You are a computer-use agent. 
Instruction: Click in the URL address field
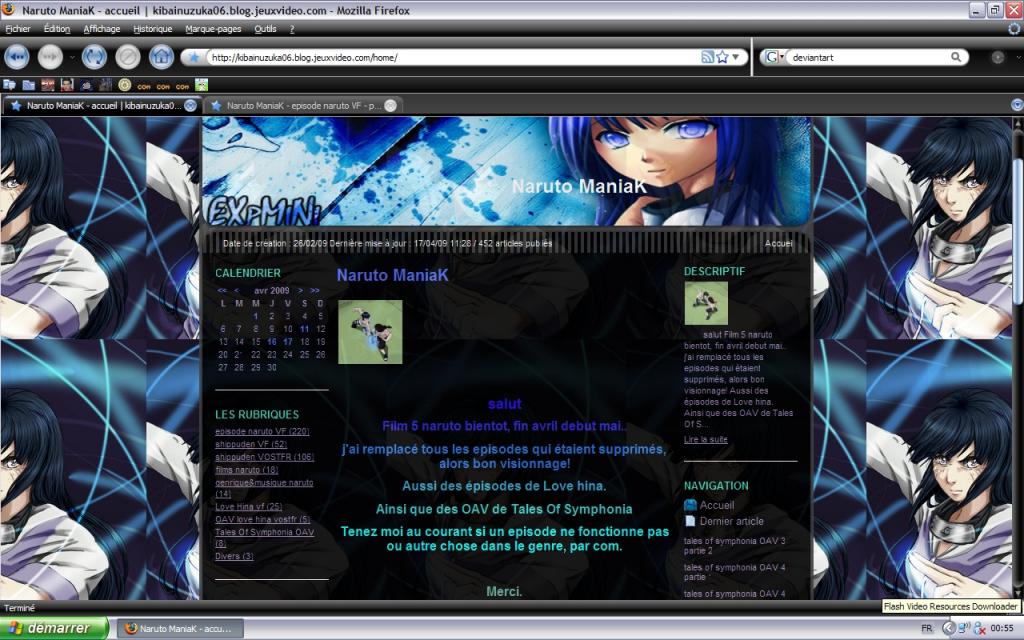tap(453, 57)
